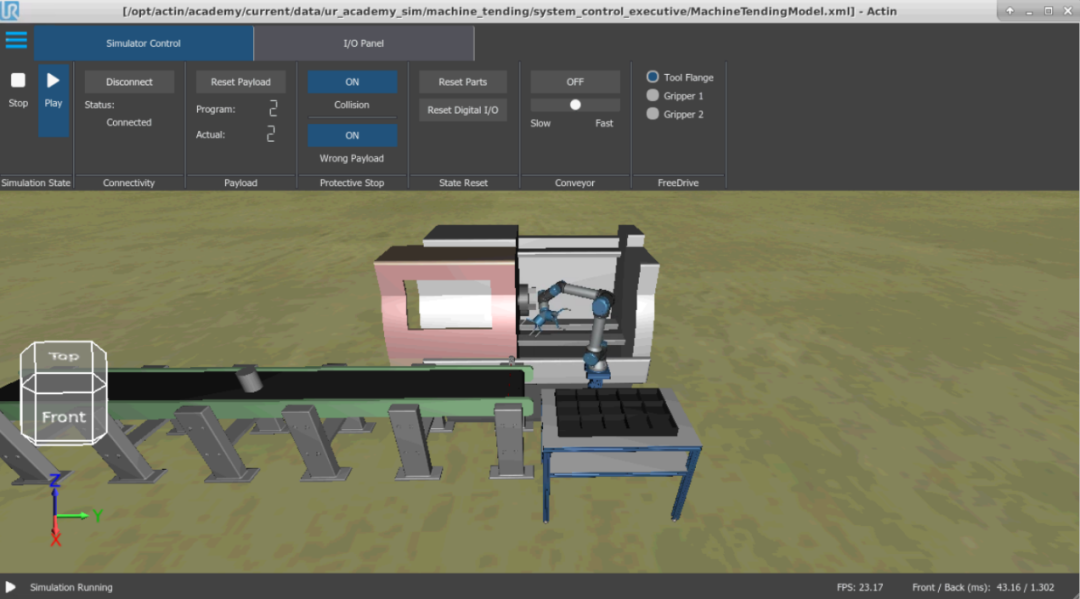1080x599 pixels.
Task: Click the cylinder part on the conveyor
Action: [x=249, y=379]
